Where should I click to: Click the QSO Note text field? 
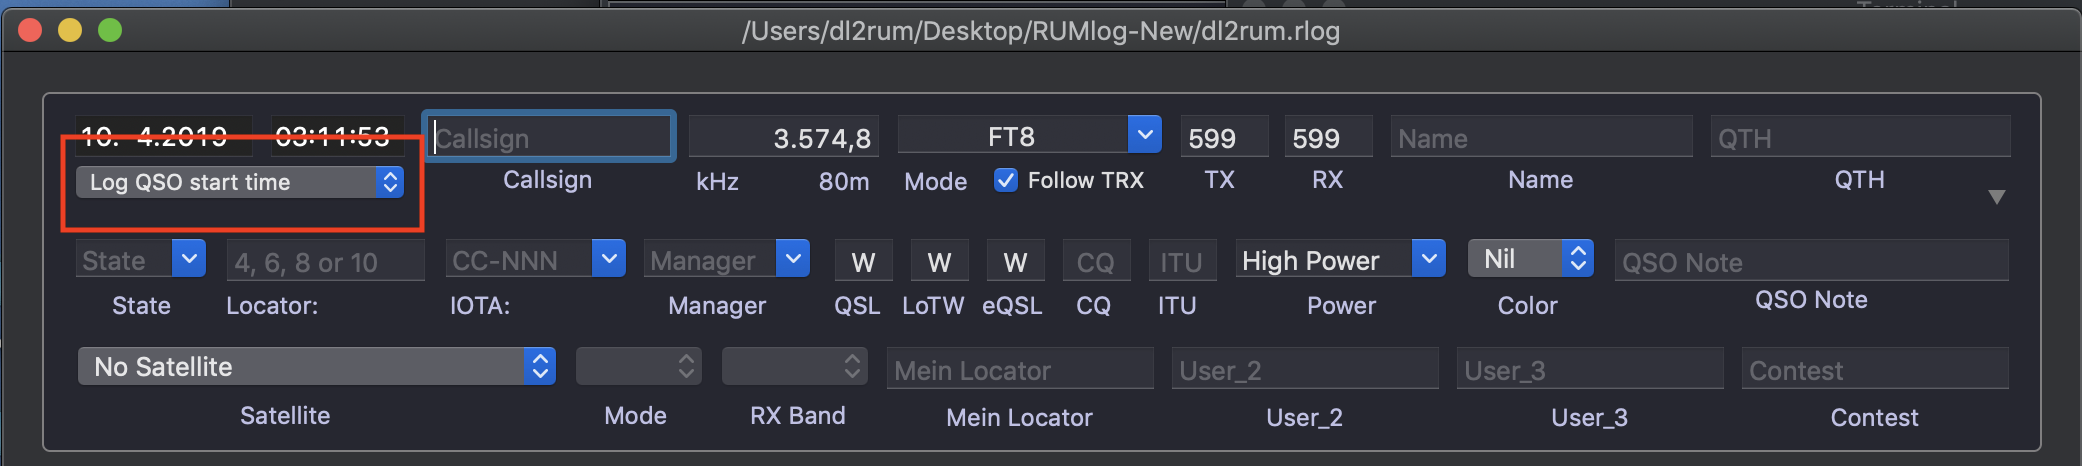pos(1810,261)
